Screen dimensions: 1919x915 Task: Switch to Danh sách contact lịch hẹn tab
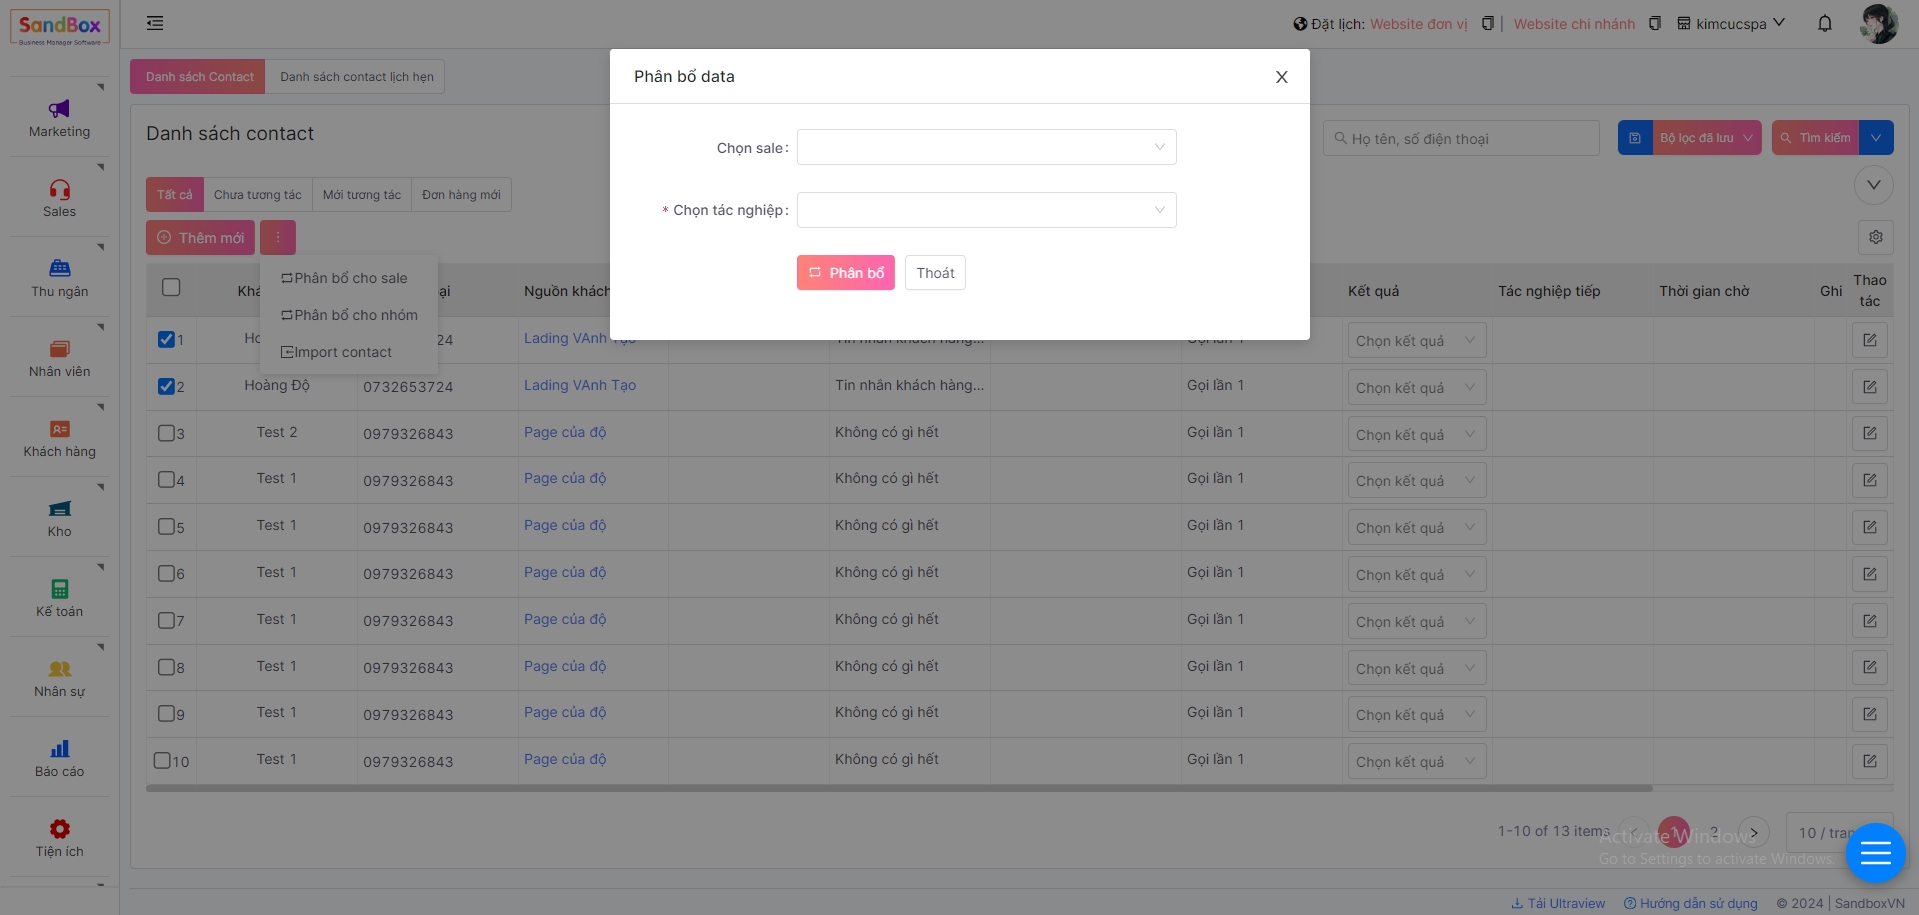356,77
